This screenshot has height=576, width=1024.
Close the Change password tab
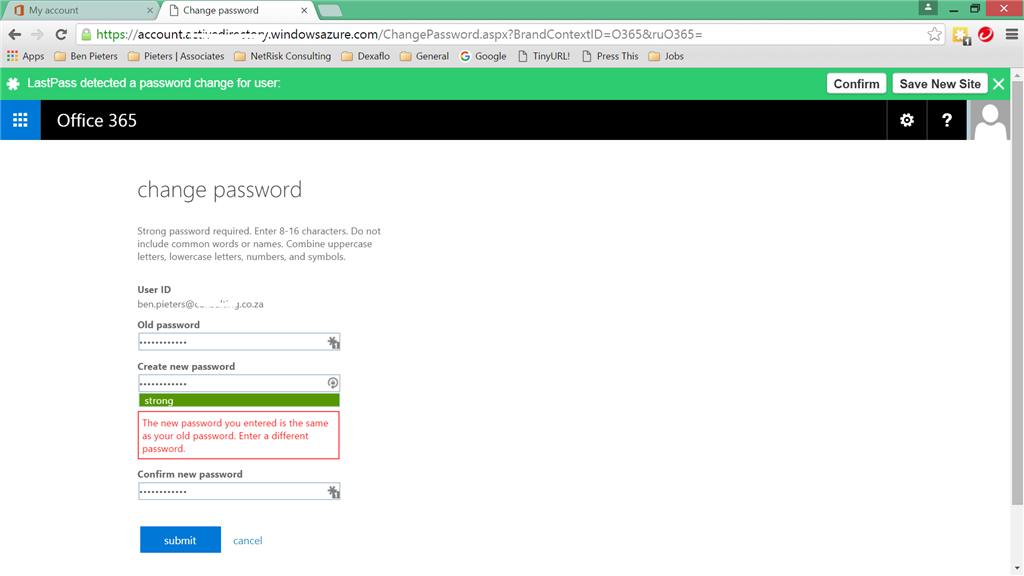click(x=304, y=10)
